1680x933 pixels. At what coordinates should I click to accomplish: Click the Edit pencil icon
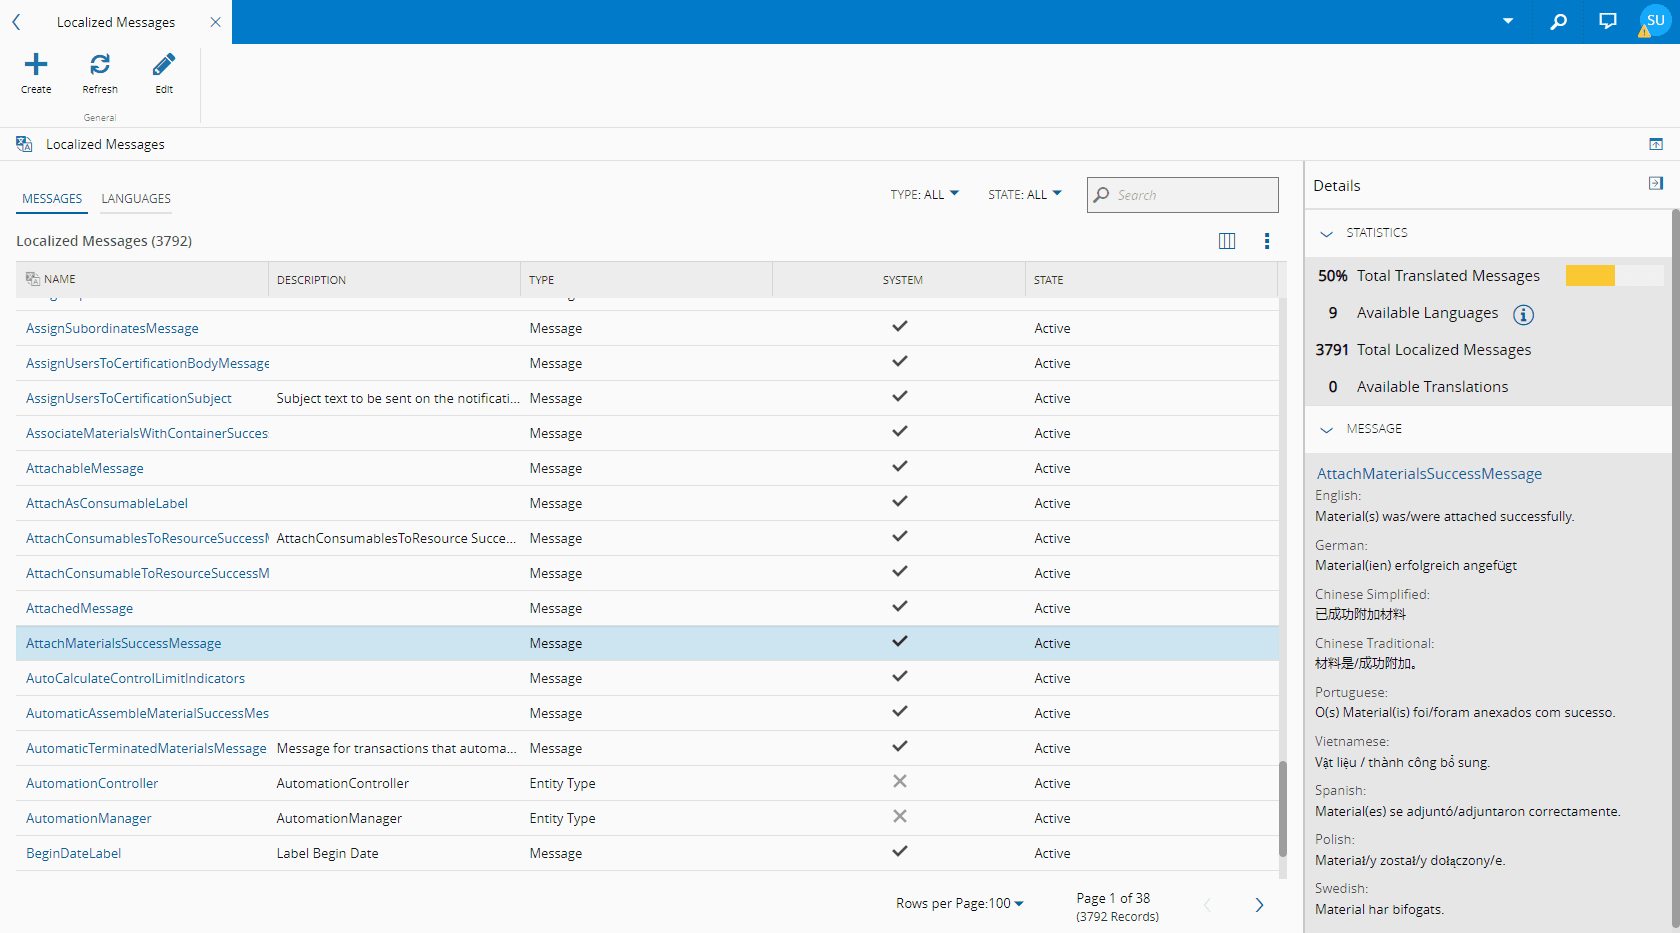[164, 66]
